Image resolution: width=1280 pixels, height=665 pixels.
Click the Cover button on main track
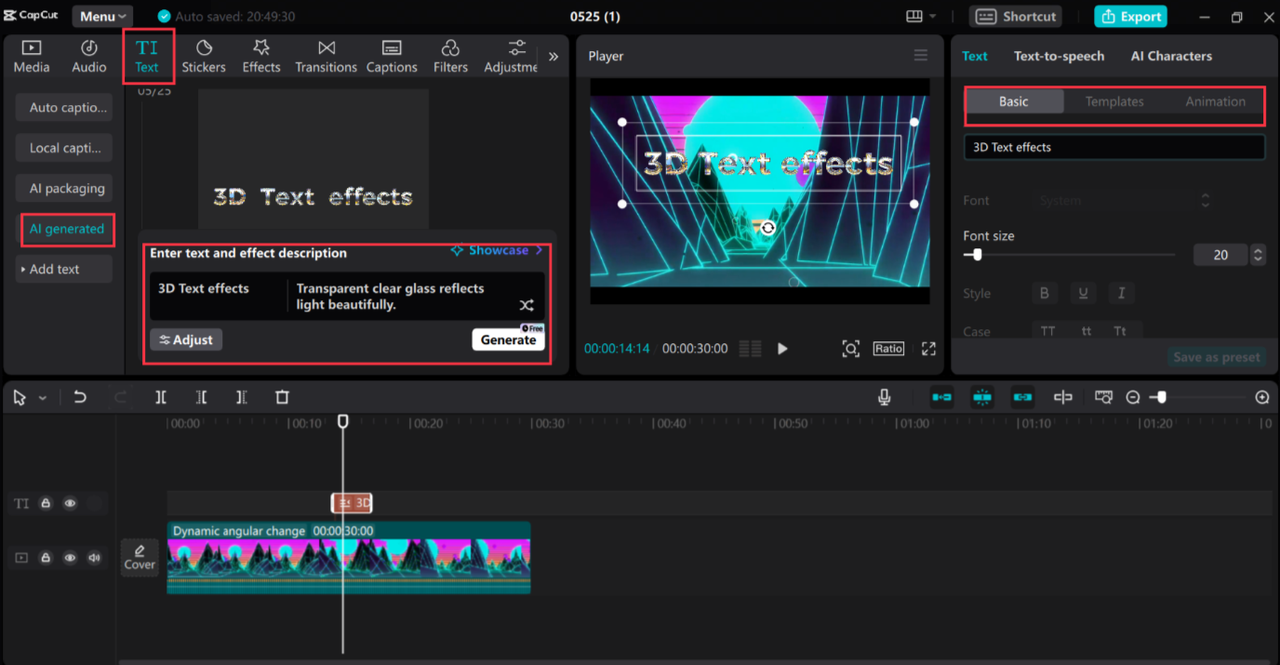[x=139, y=557]
